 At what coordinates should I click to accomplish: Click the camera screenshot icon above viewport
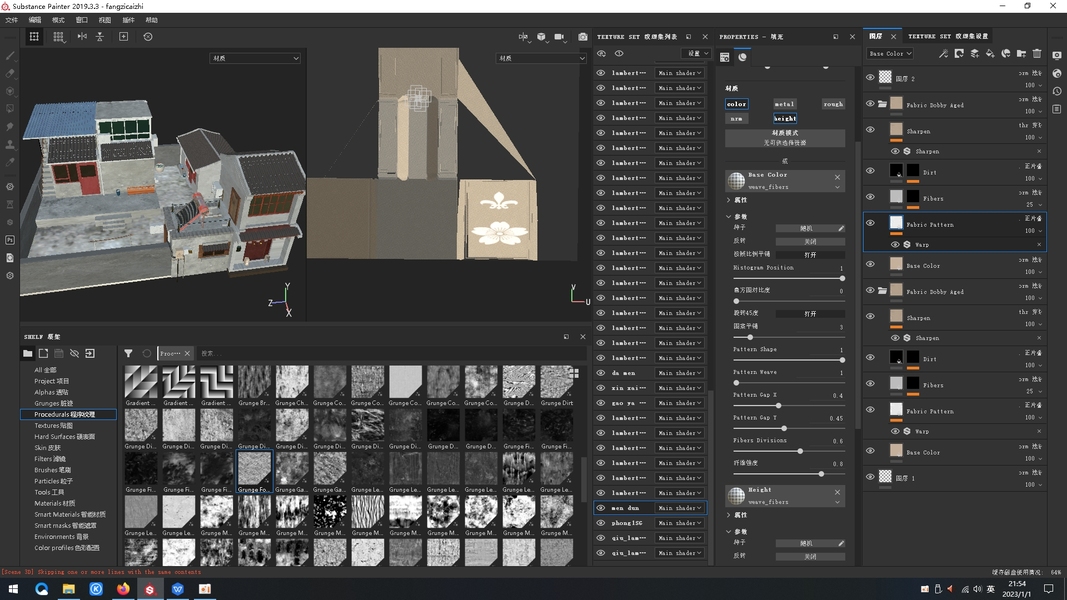point(582,37)
